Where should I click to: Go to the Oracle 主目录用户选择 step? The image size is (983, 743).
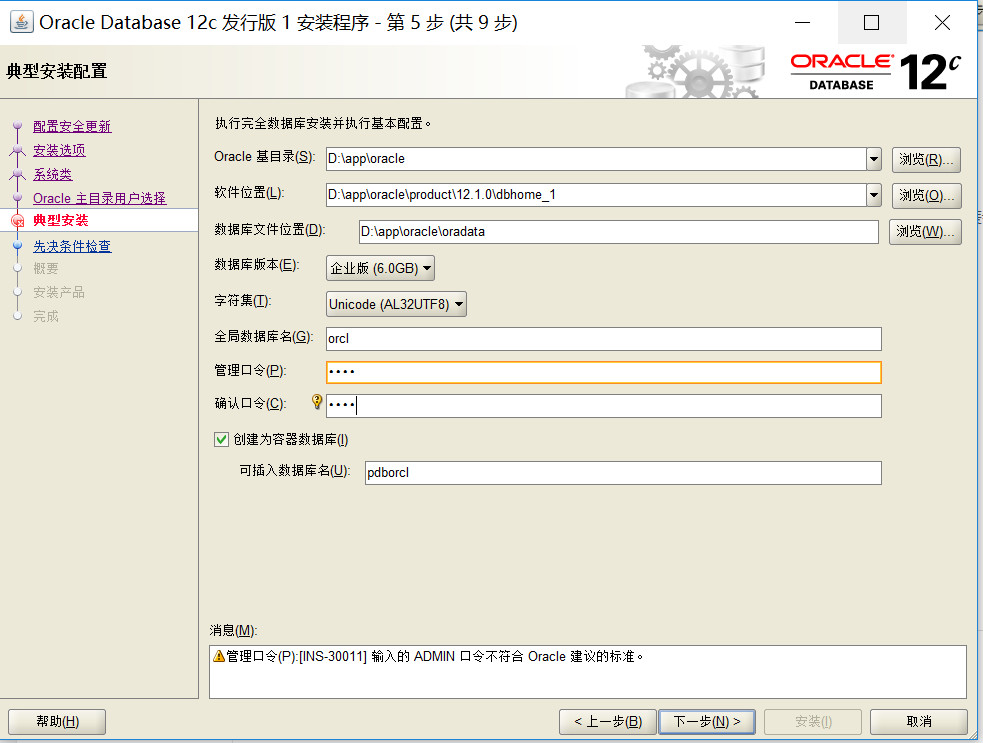tap(100, 198)
